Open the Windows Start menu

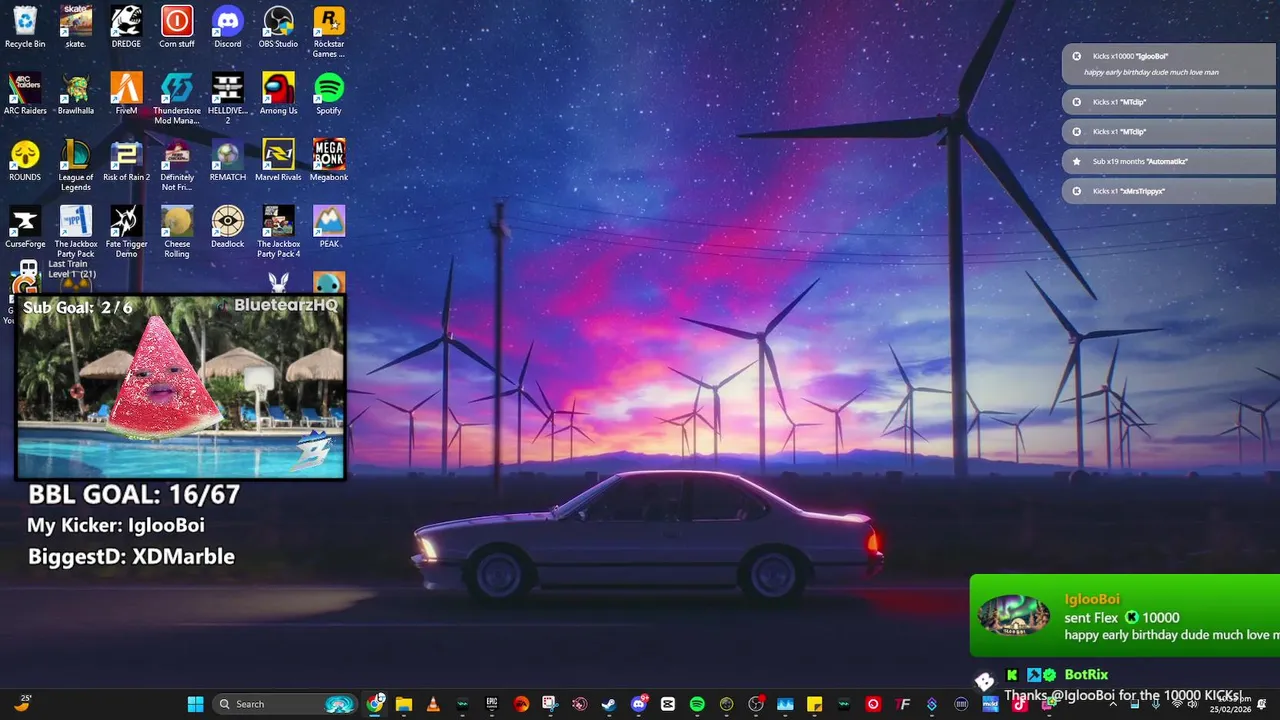point(195,704)
